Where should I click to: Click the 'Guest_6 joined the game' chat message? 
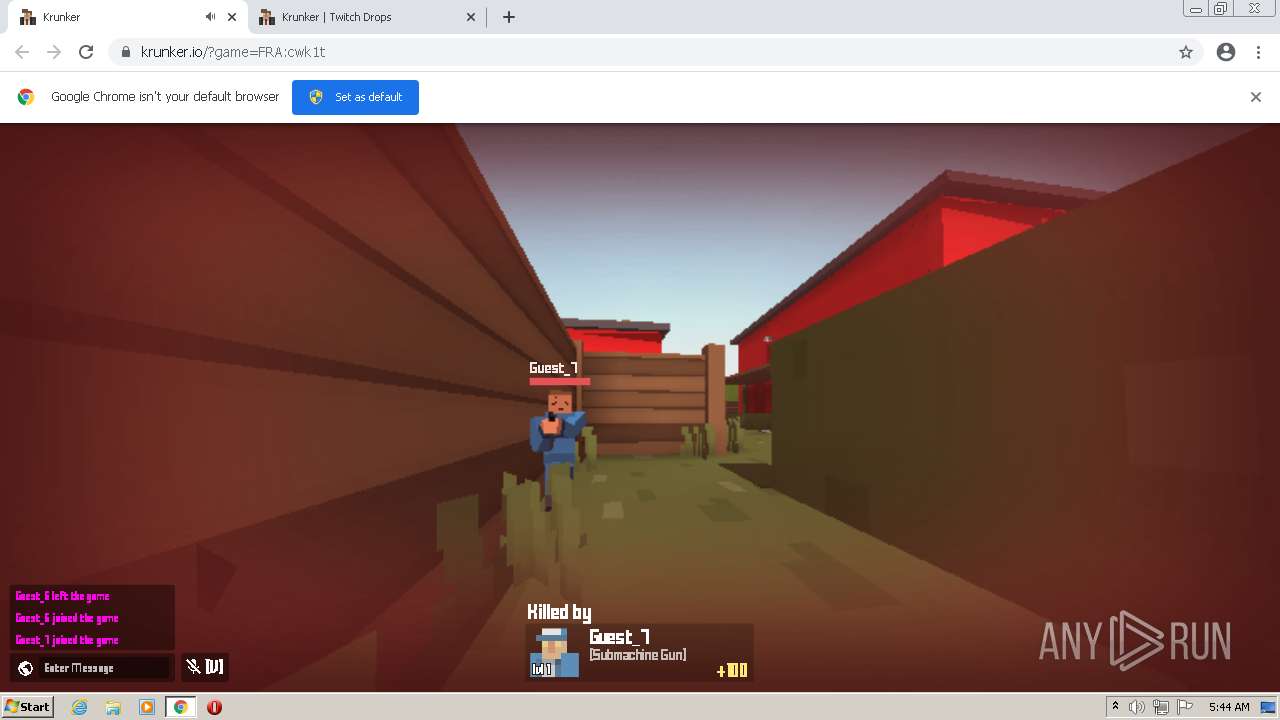(66, 618)
